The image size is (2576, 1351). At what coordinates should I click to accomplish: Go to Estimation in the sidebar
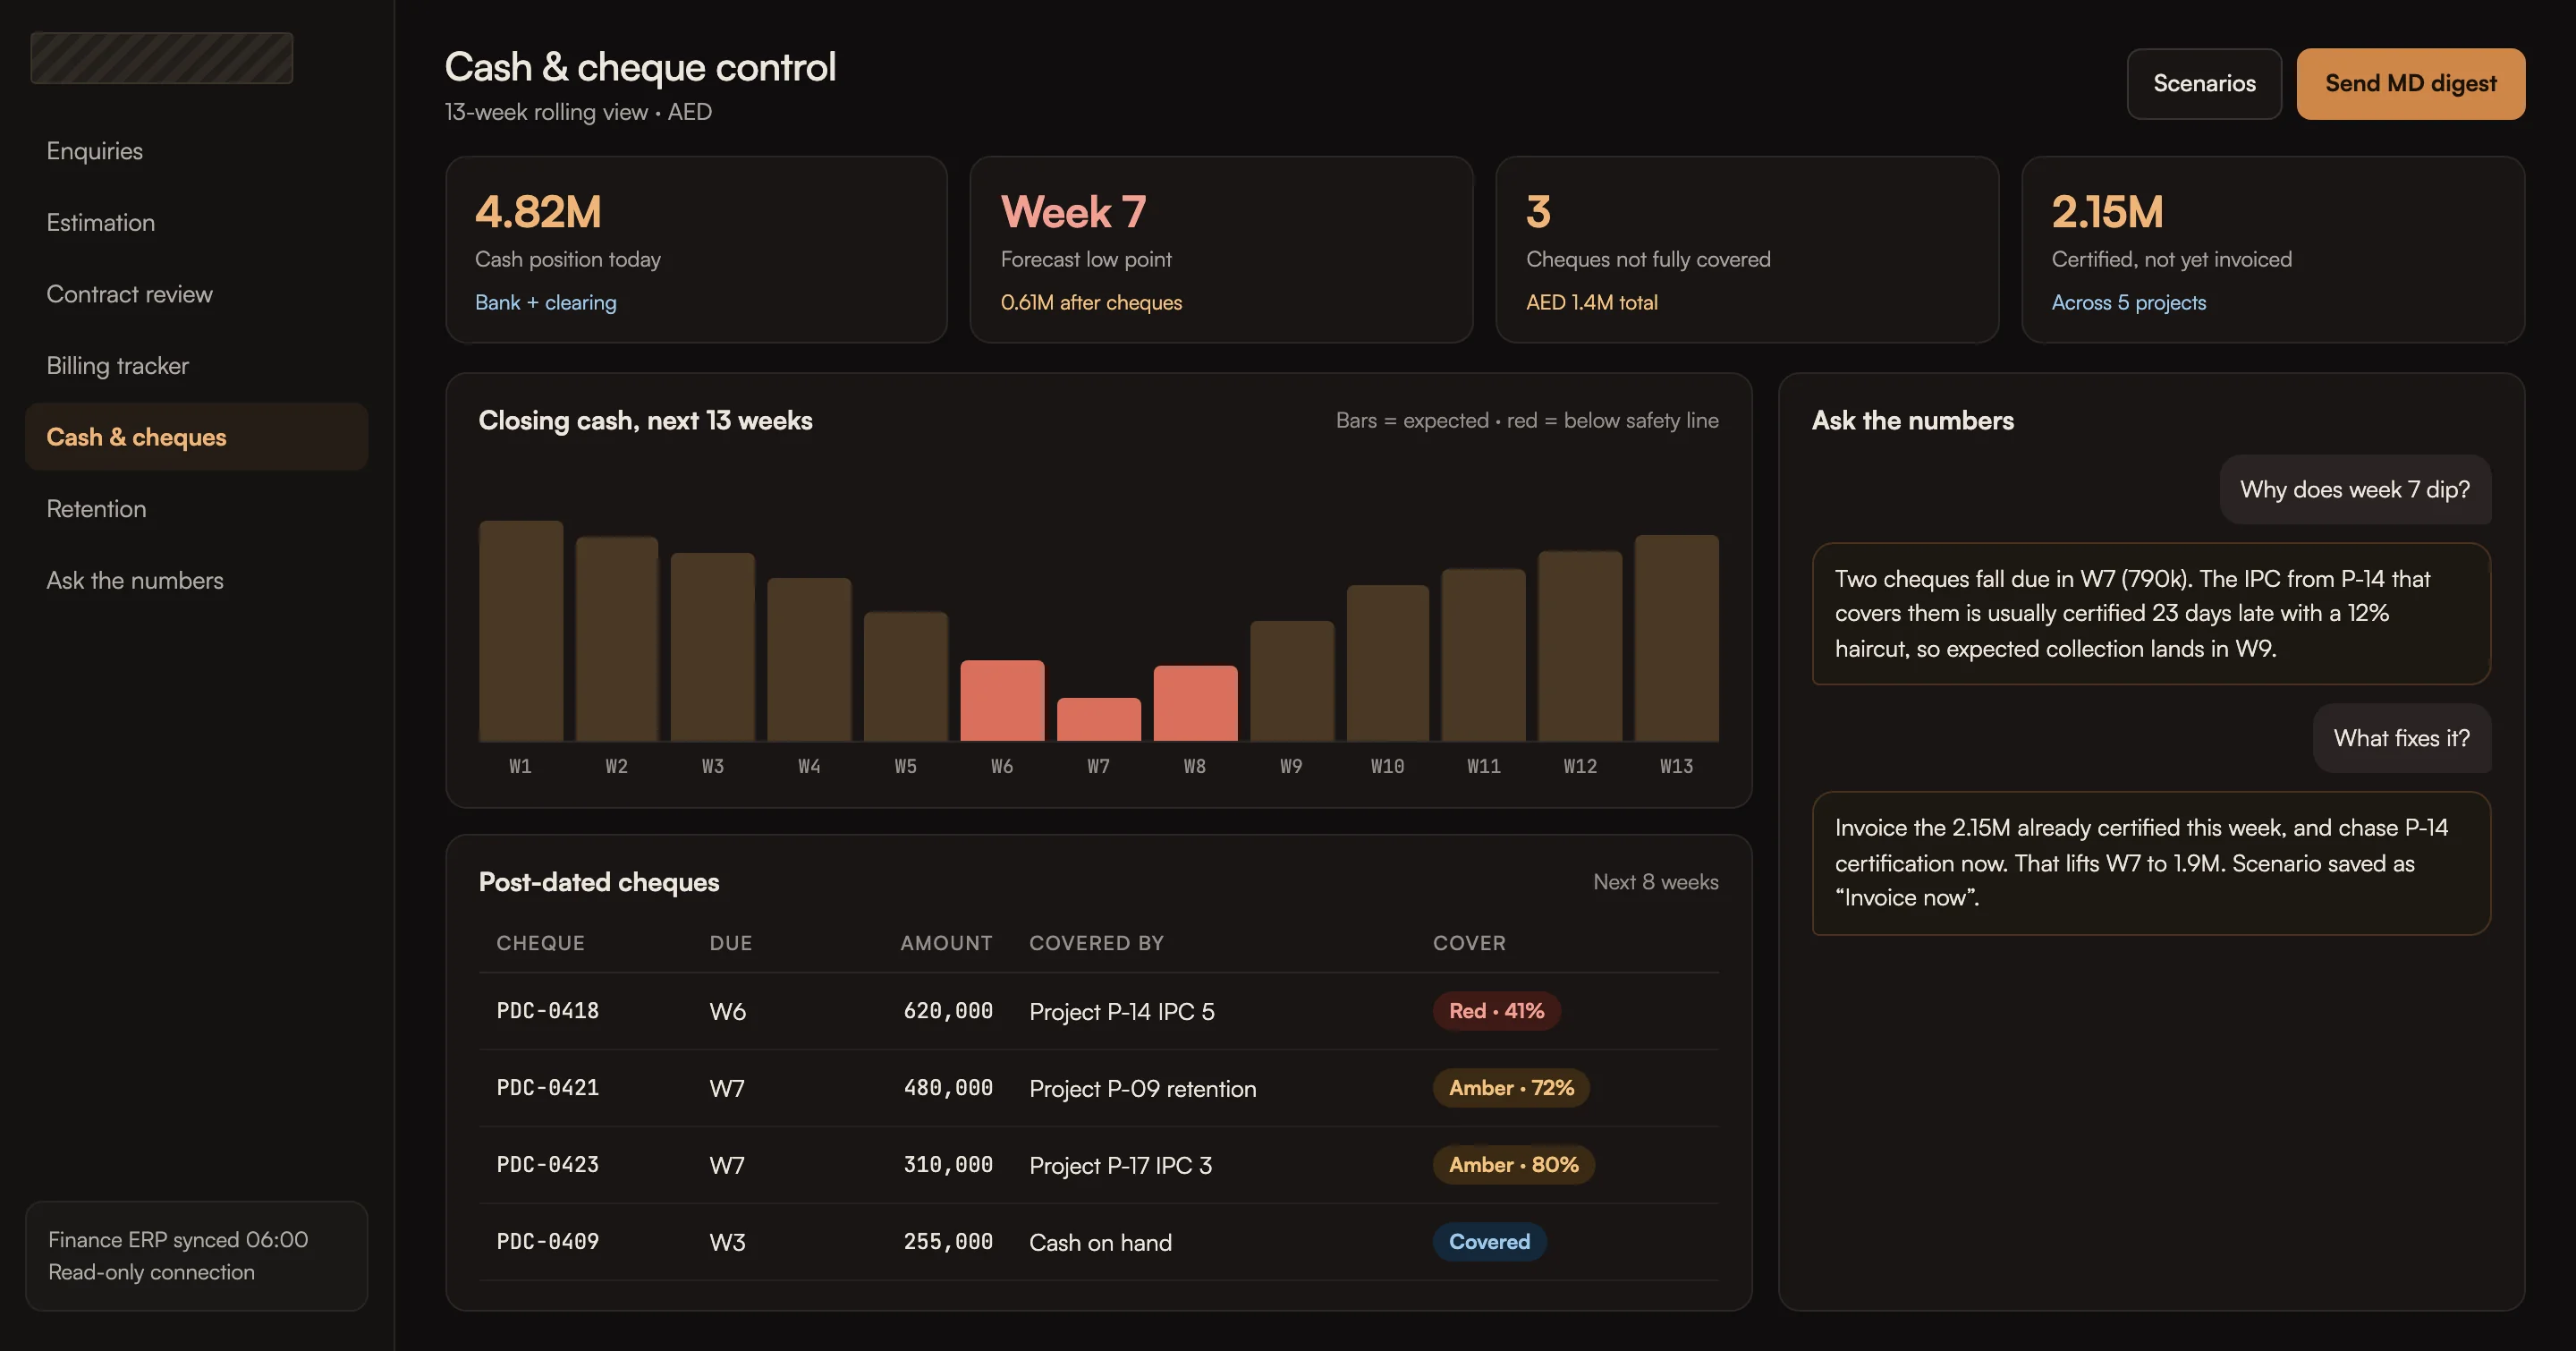click(x=196, y=222)
